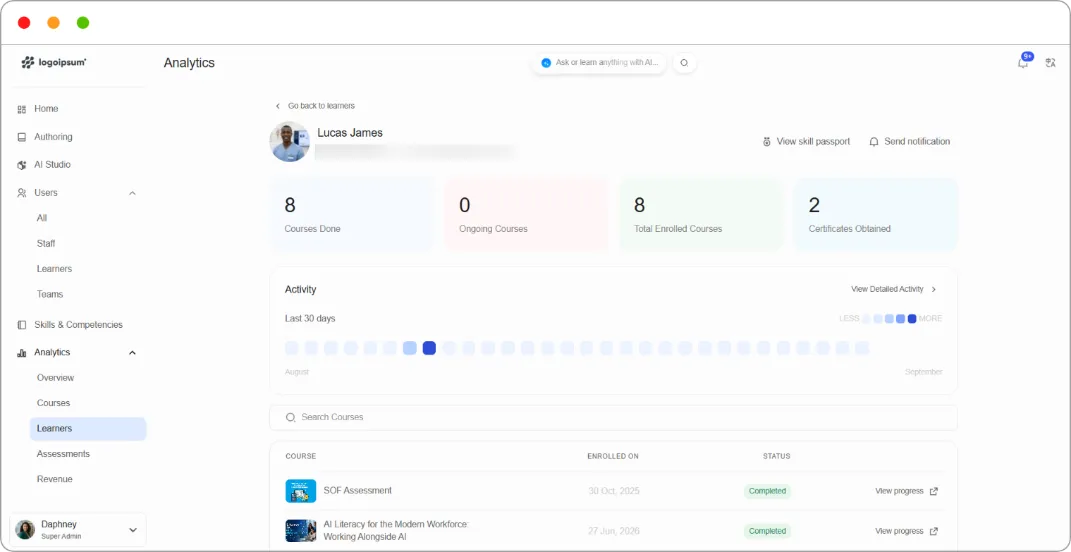Open Analytics Courses
Screen dimensions: 1071x552
click(53, 403)
